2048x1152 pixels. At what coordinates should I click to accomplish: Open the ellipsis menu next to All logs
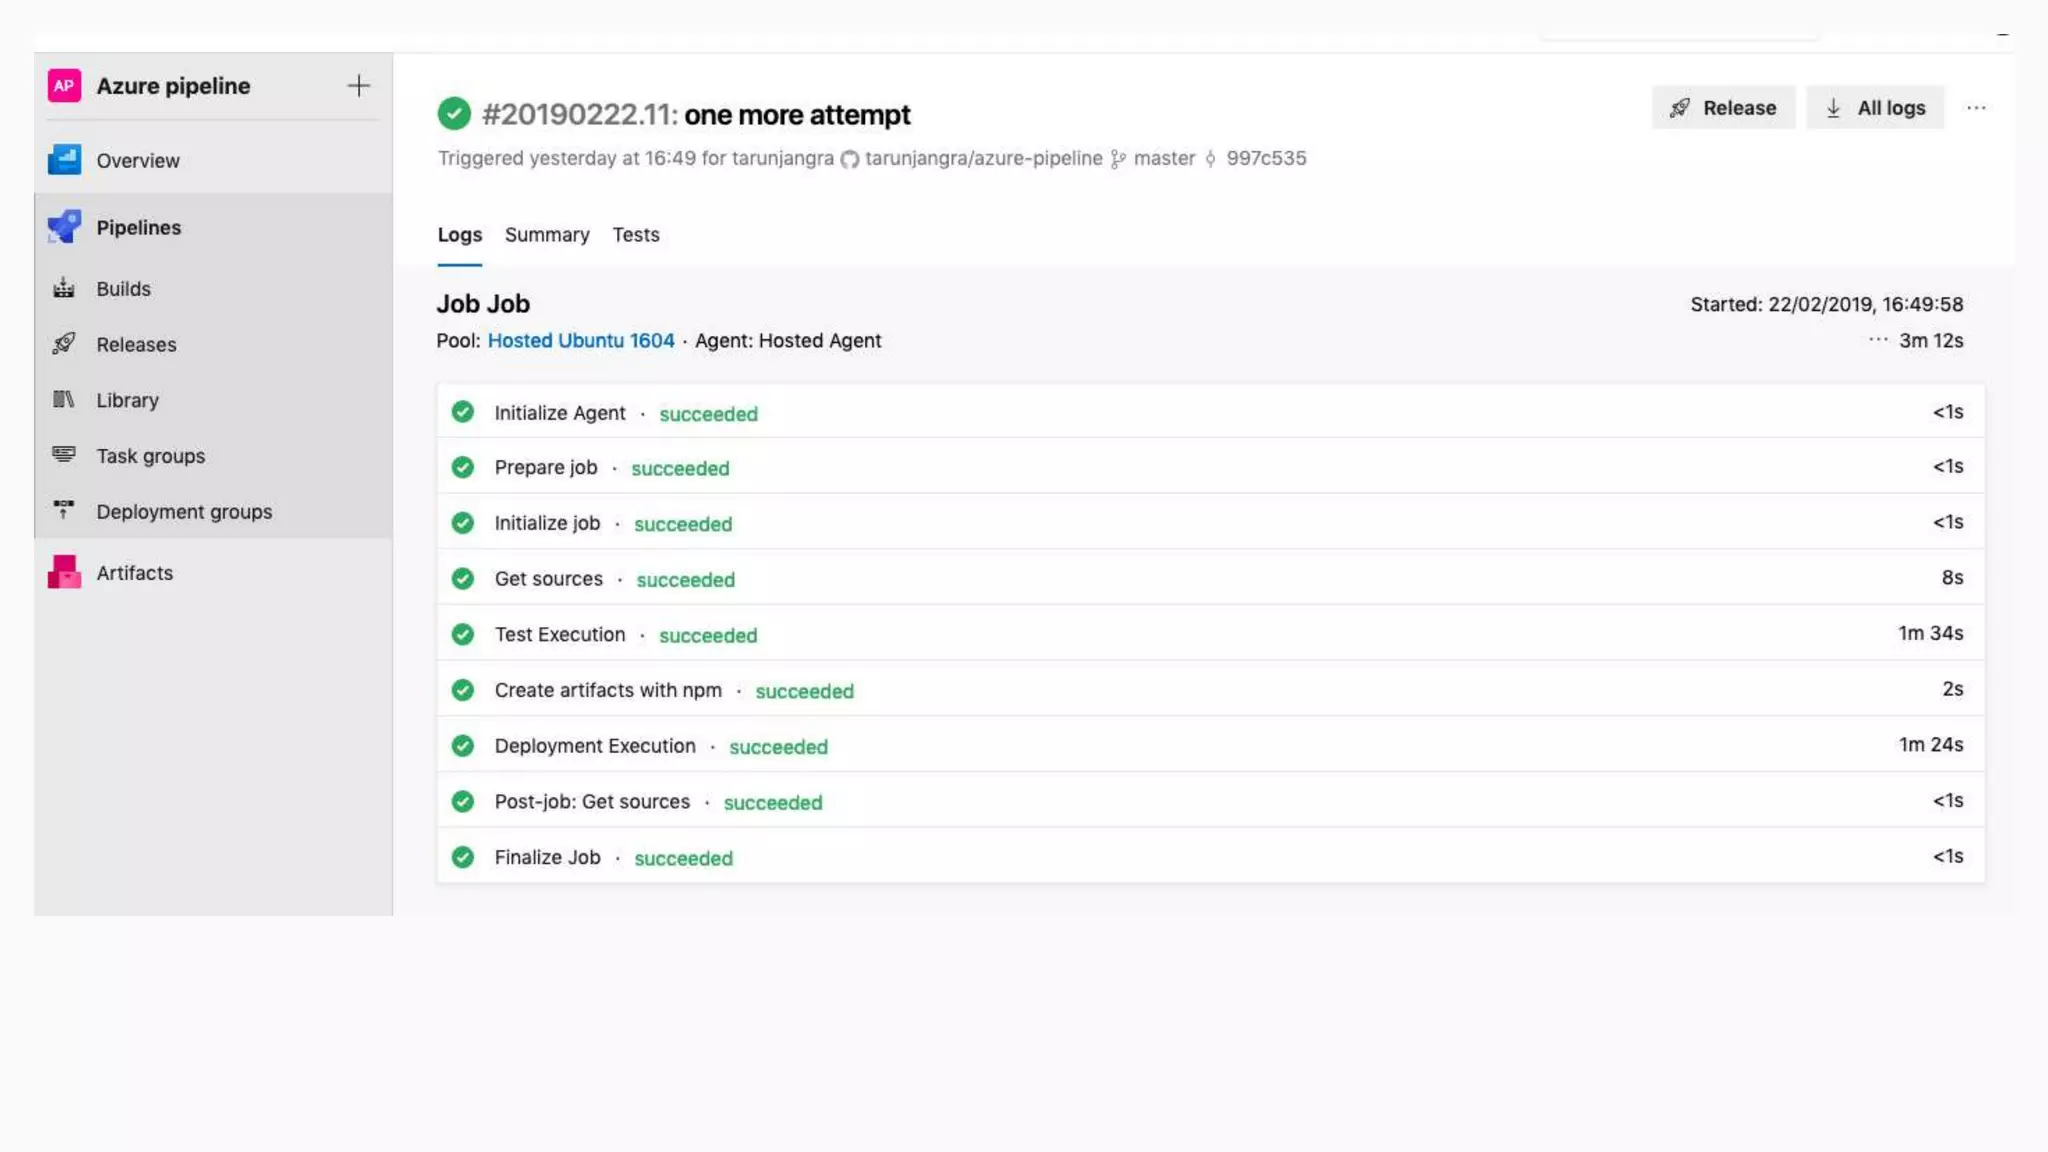1976,108
